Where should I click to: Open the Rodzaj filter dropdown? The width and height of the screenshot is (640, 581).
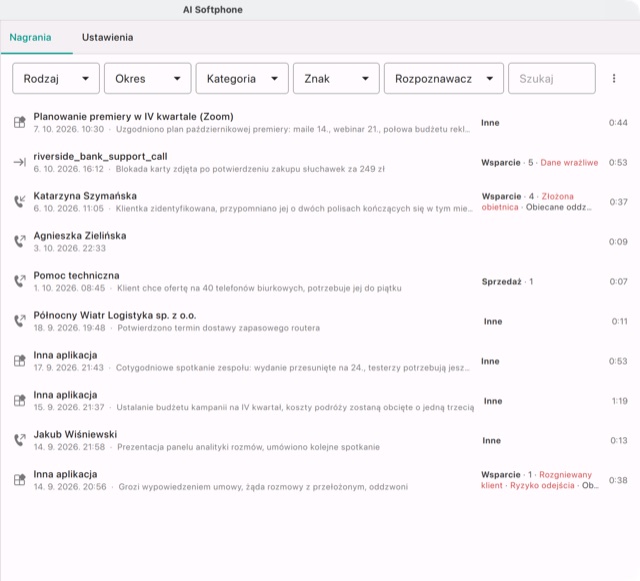coord(56,78)
